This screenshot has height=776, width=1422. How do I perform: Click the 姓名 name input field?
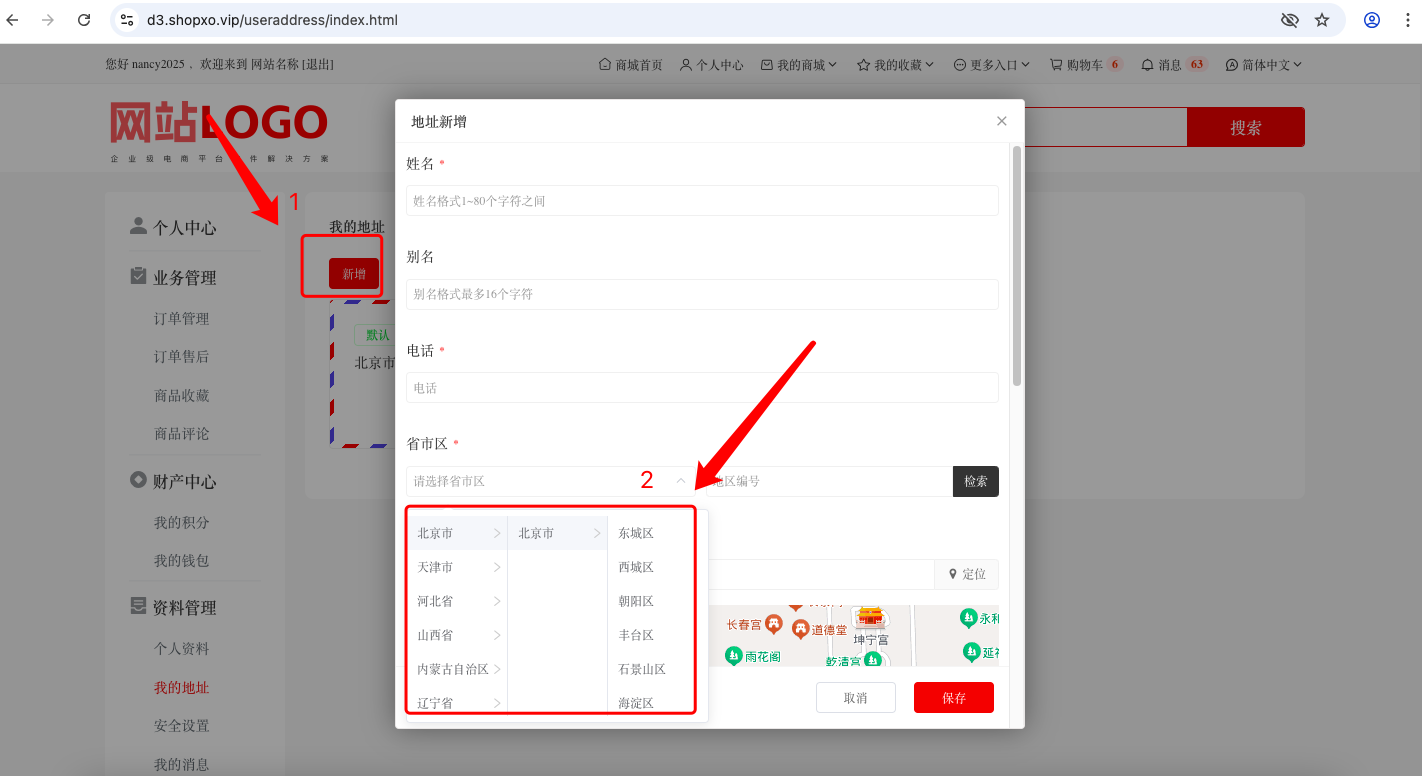click(702, 201)
